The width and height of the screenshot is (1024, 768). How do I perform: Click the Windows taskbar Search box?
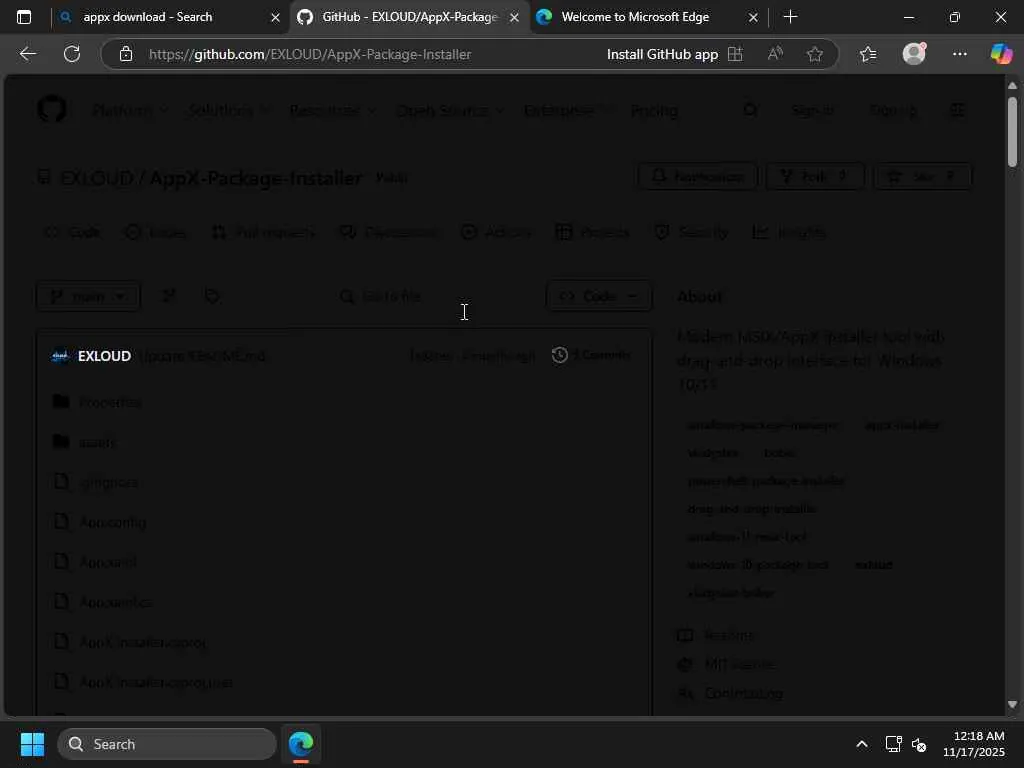(x=167, y=744)
